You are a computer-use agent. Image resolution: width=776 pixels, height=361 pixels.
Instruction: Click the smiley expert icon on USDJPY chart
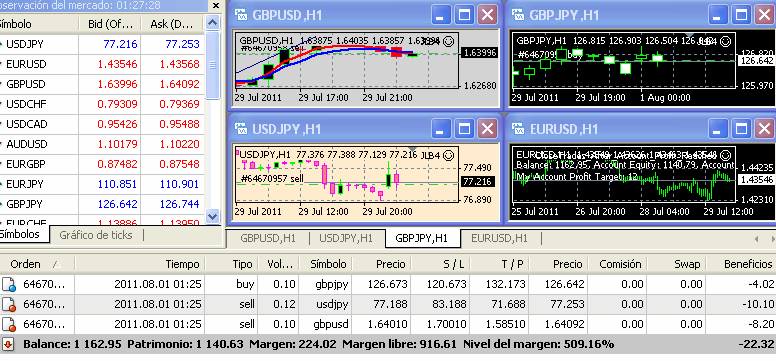(449, 155)
